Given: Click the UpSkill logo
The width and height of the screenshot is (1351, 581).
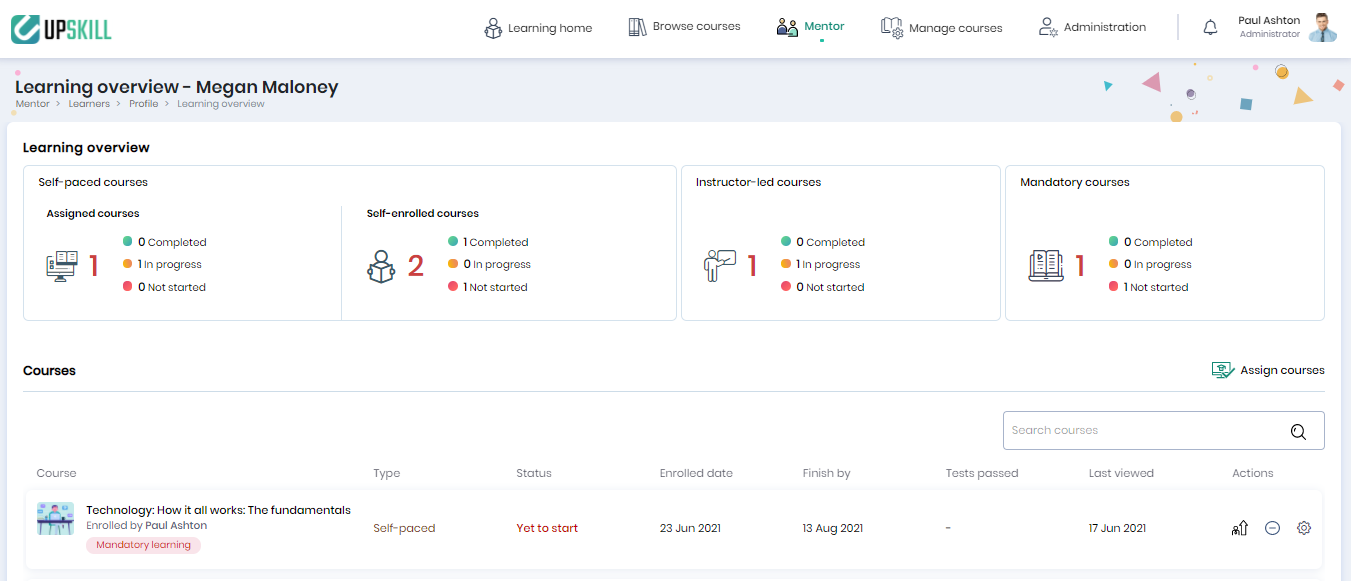Looking at the screenshot, I should (61, 28).
